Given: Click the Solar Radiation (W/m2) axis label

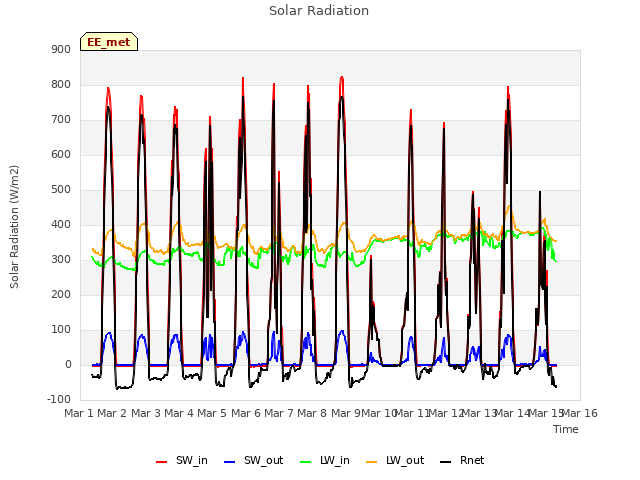Looking at the screenshot, I should 14,227.
